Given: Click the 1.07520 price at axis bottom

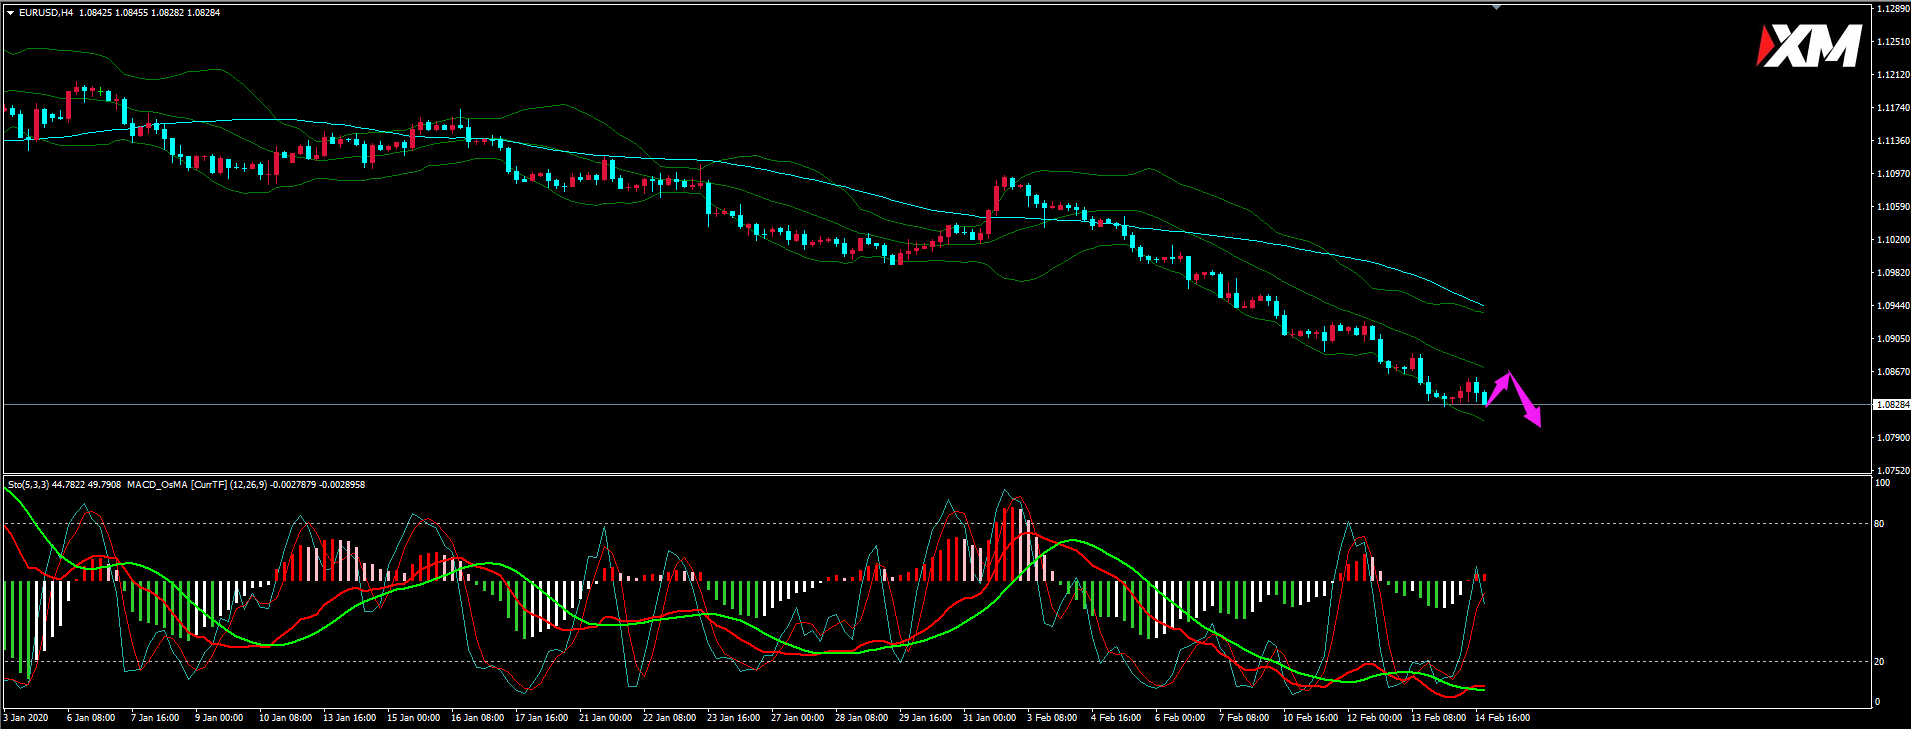Looking at the screenshot, I should pos(1892,470).
